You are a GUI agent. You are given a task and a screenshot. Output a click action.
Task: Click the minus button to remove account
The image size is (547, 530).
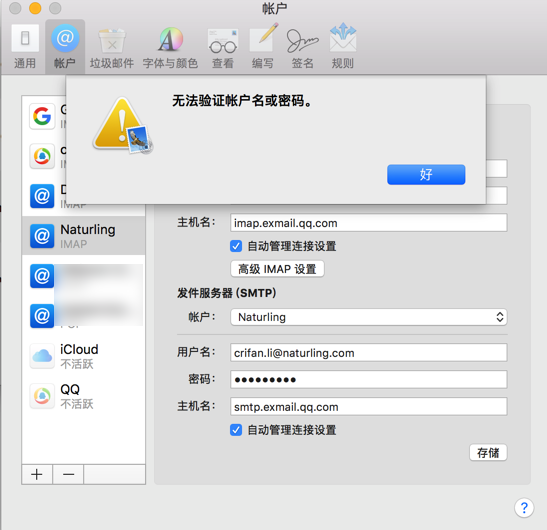(x=68, y=474)
